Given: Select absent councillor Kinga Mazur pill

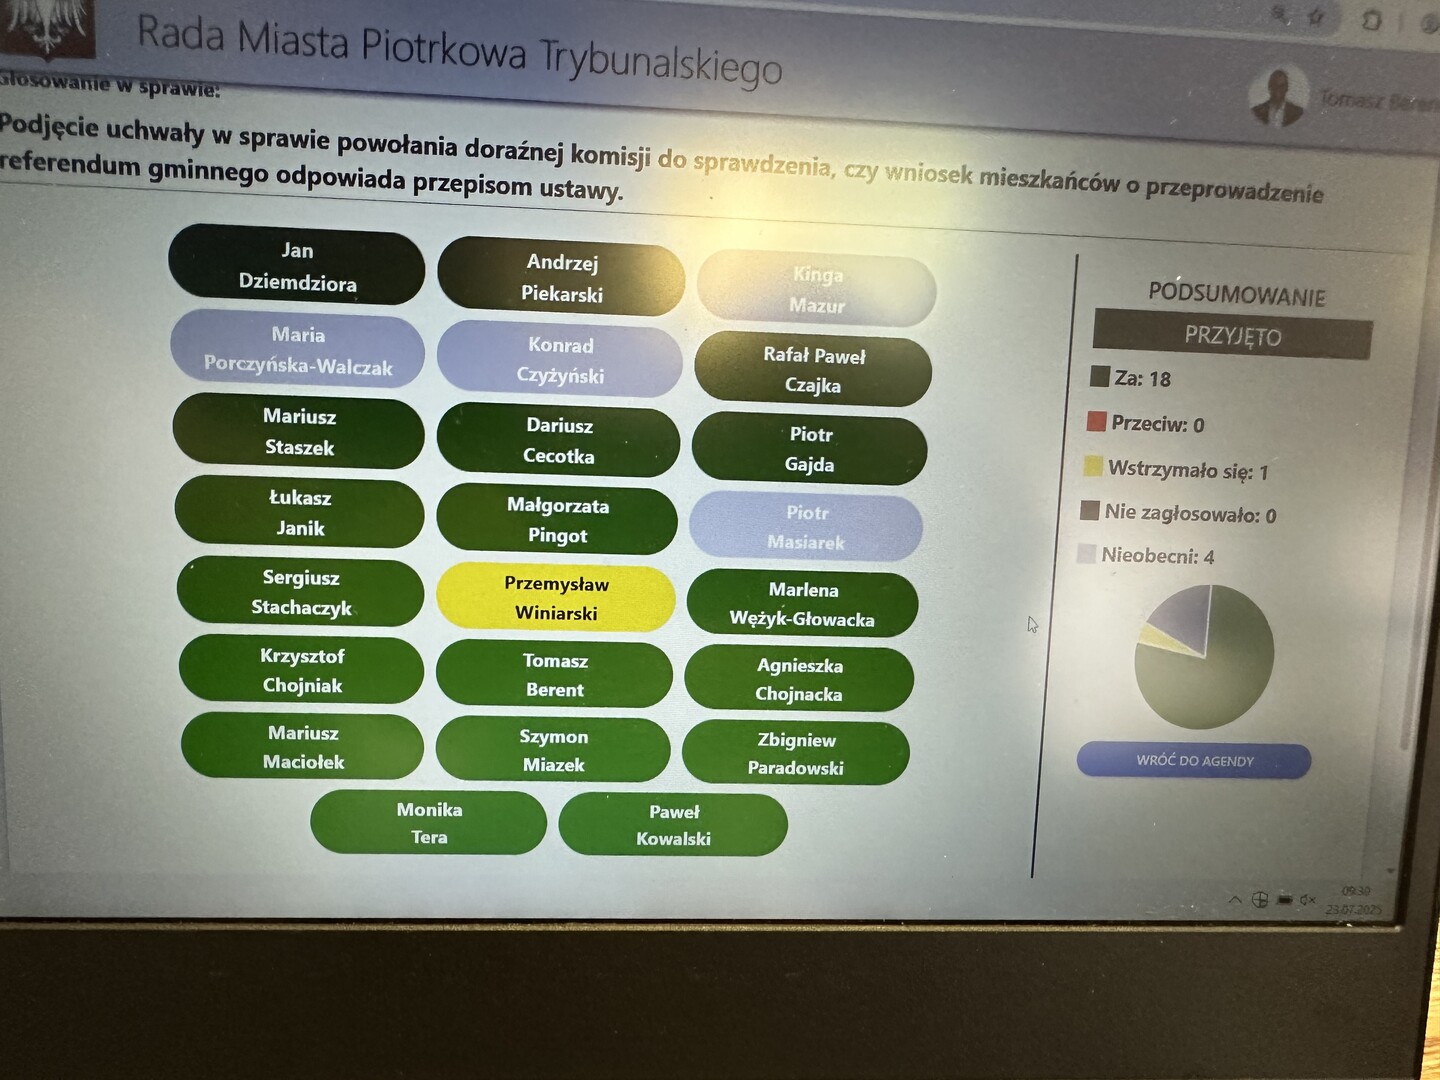Looking at the screenshot, I should tap(817, 289).
